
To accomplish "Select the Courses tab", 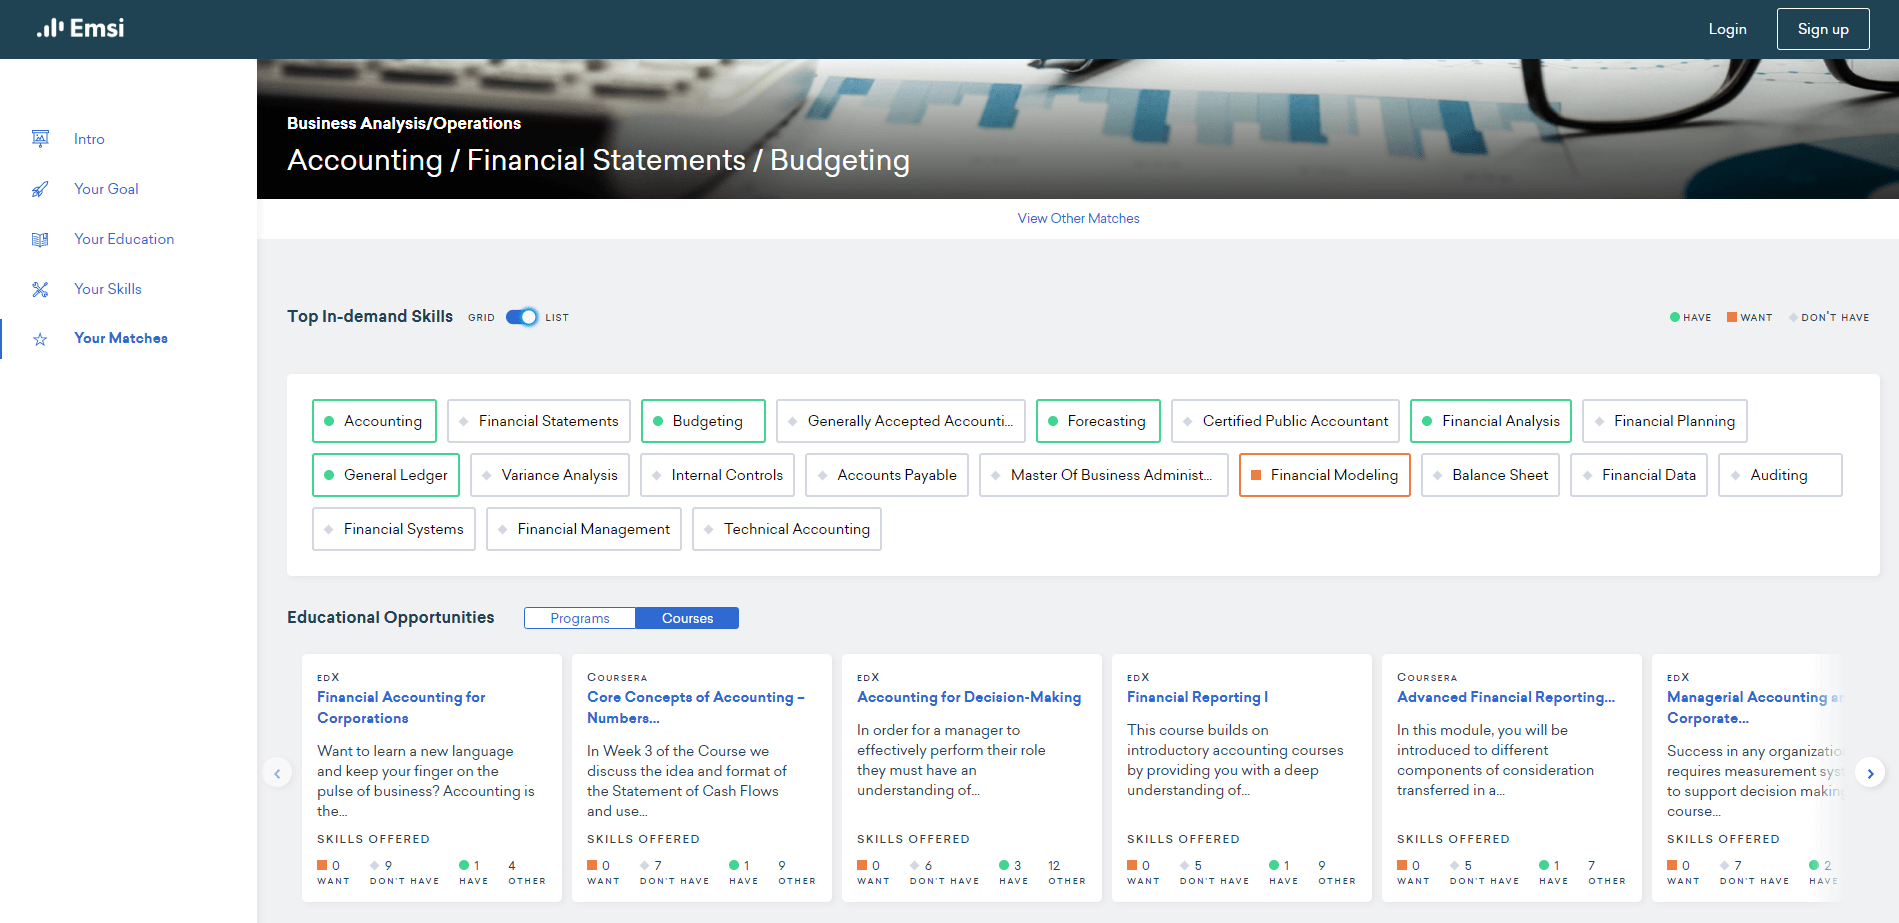I will coord(687,618).
